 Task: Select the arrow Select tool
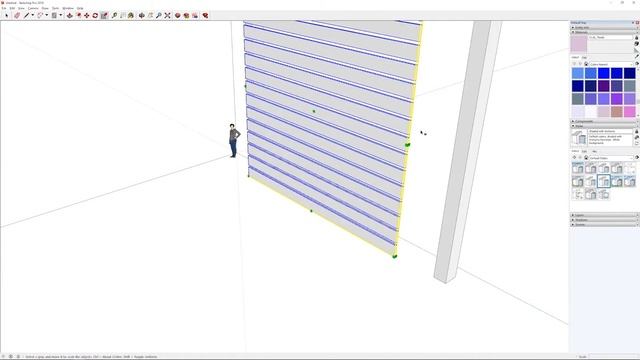click(6, 15)
